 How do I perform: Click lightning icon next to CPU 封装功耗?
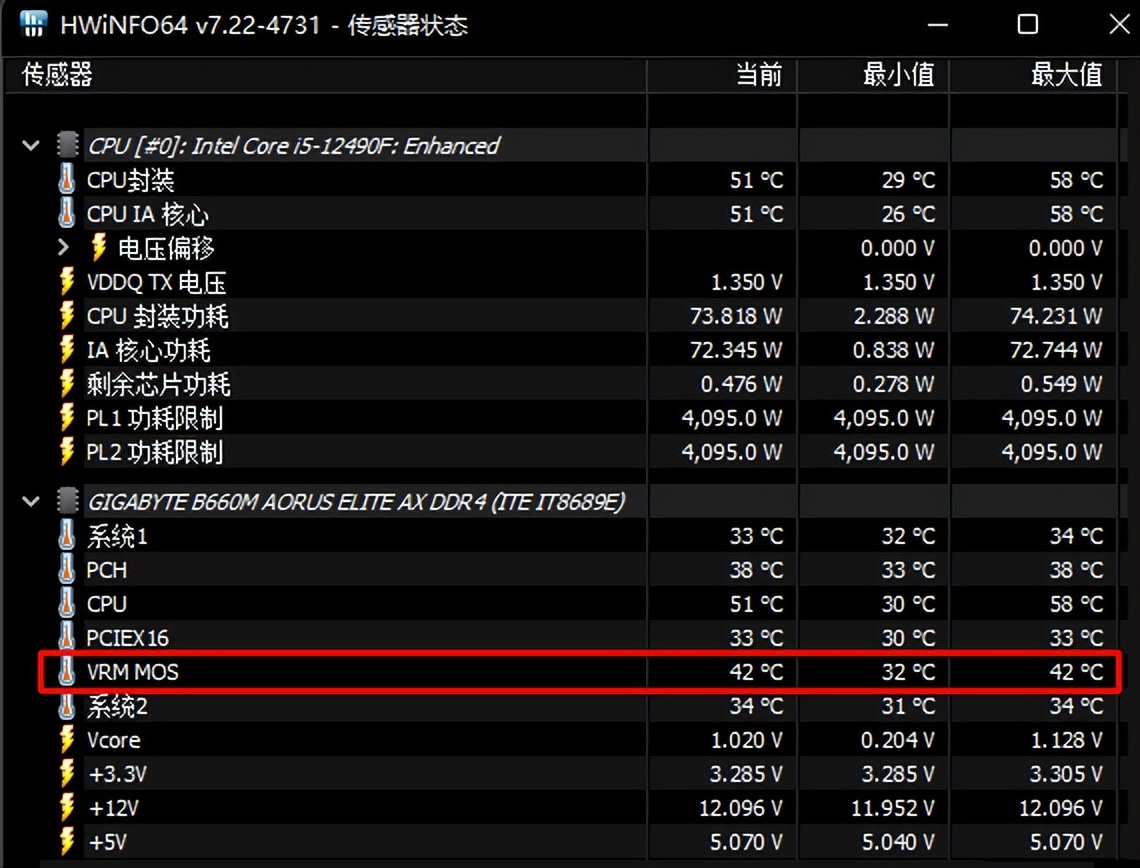coord(67,316)
